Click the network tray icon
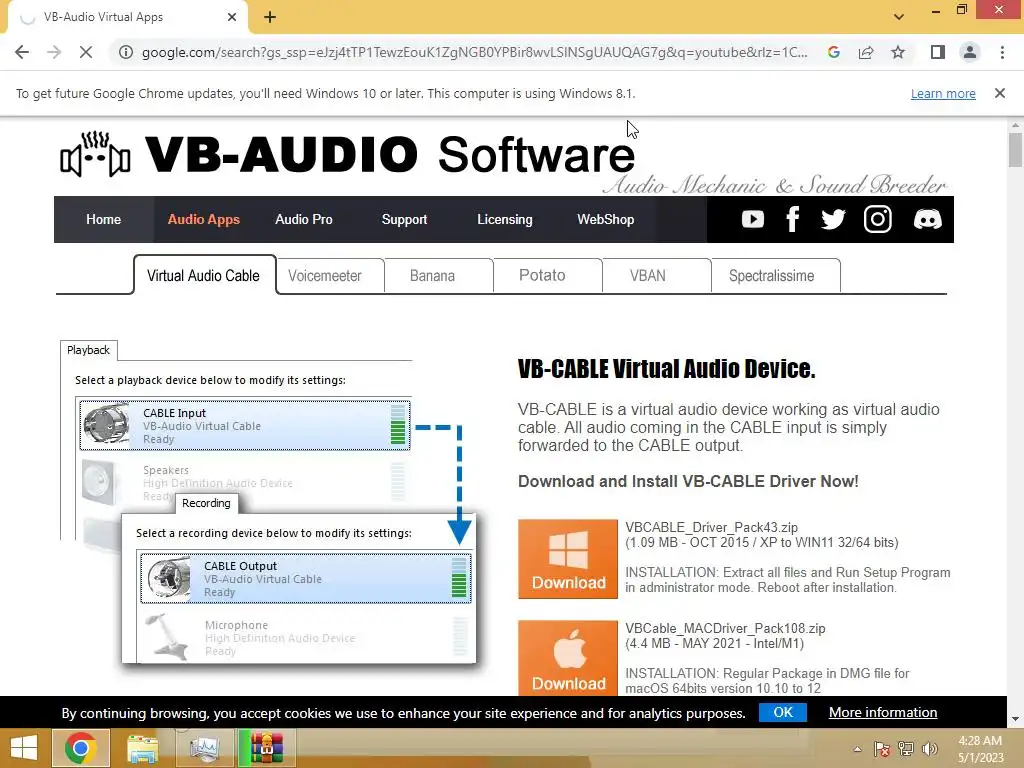This screenshot has width=1024, height=768. tap(906, 749)
